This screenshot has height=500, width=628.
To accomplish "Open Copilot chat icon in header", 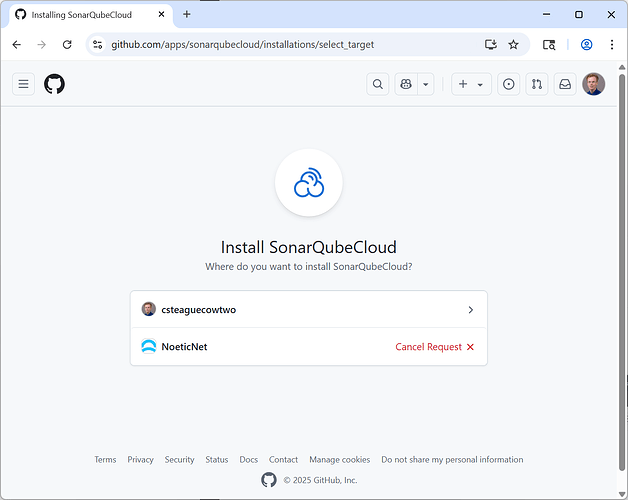I will [406, 84].
